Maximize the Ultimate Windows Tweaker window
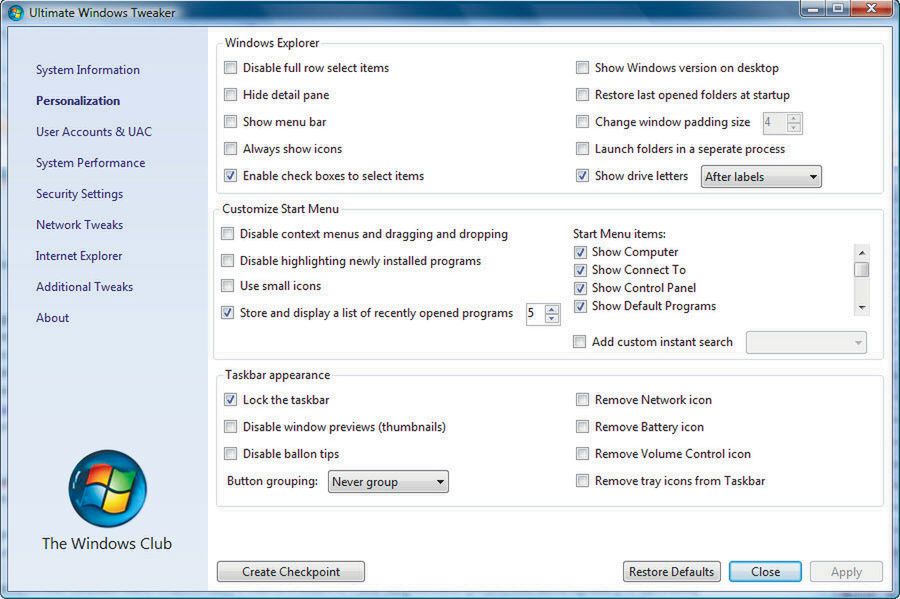 (x=838, y=8)
